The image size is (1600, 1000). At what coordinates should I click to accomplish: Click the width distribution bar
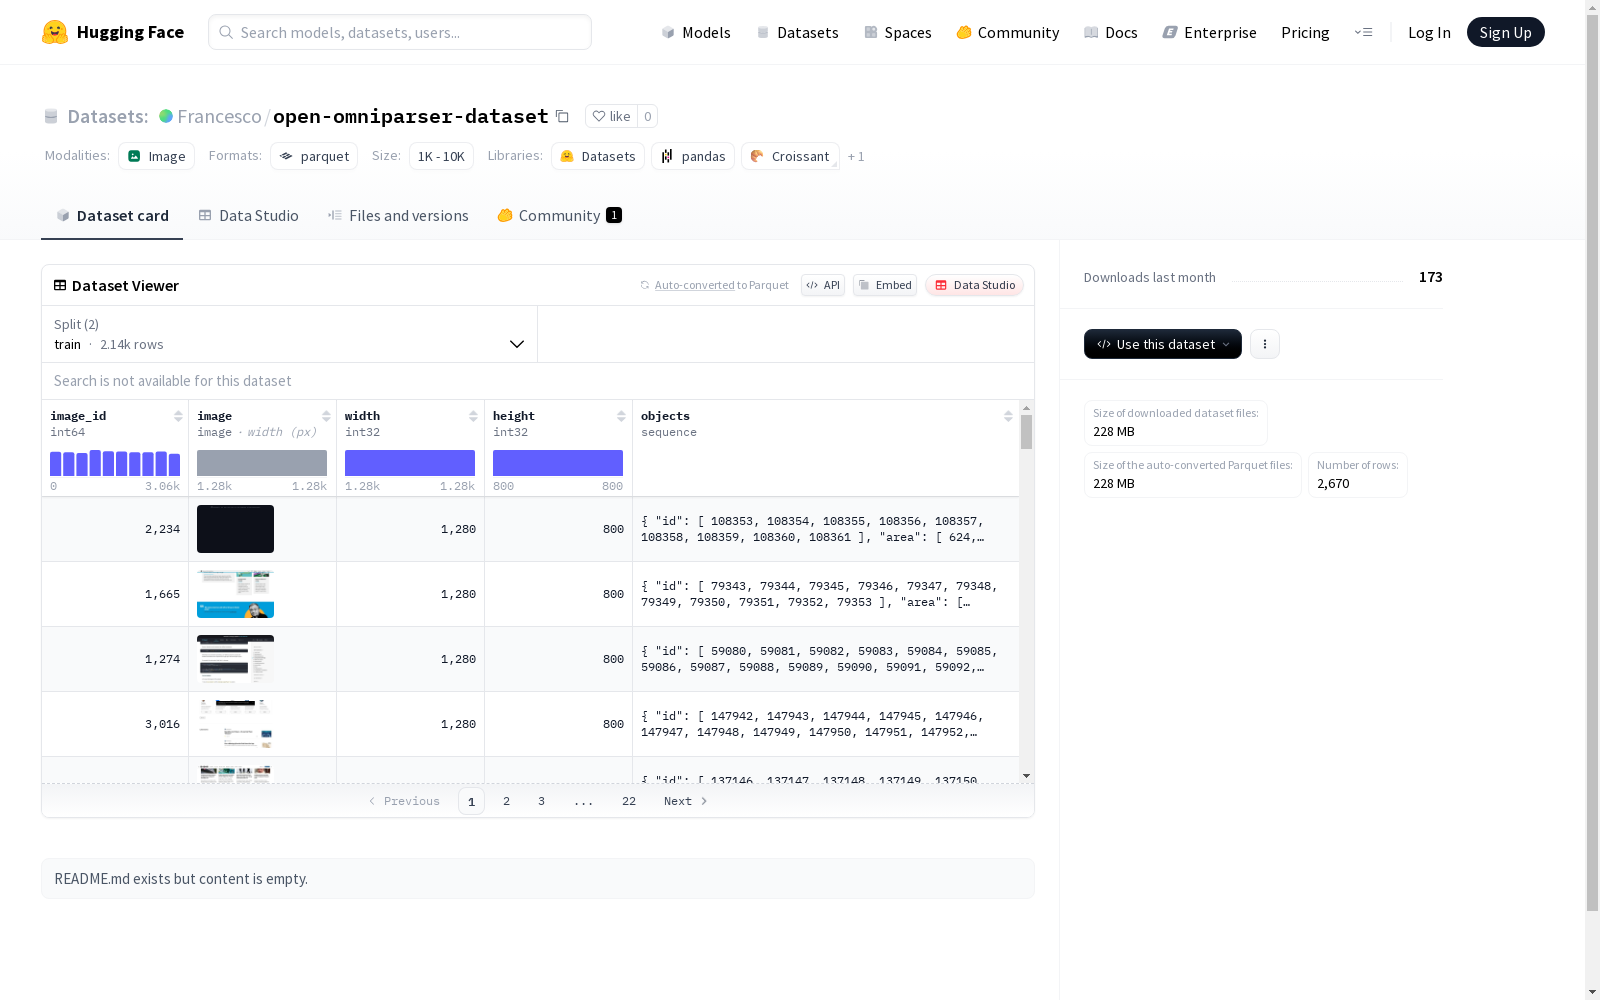[x=410, y=463]
